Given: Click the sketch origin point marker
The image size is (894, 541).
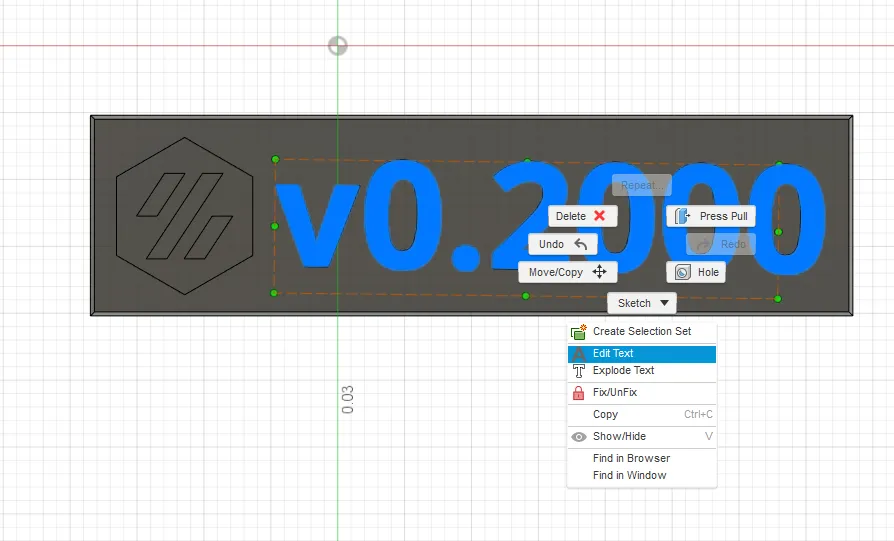Looking at the screenshot, I should pyautogui.click(x=338, y=46).
